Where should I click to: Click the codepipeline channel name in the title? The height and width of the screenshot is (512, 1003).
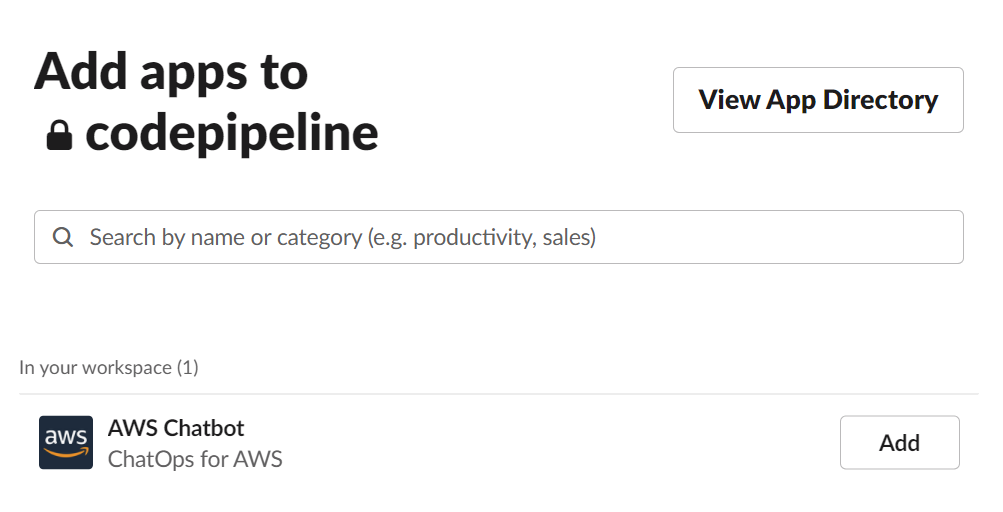click(232, 132)
